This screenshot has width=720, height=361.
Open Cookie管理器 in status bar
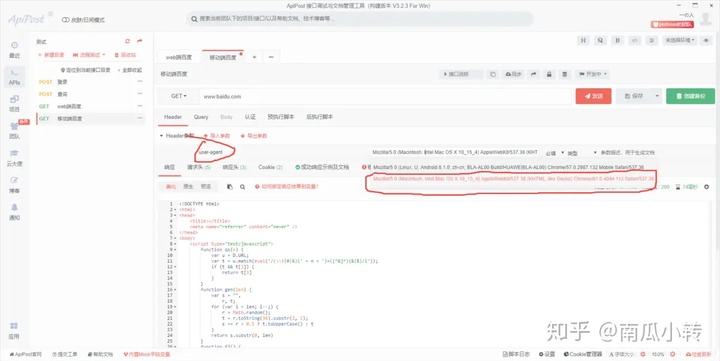coord(583,354)
